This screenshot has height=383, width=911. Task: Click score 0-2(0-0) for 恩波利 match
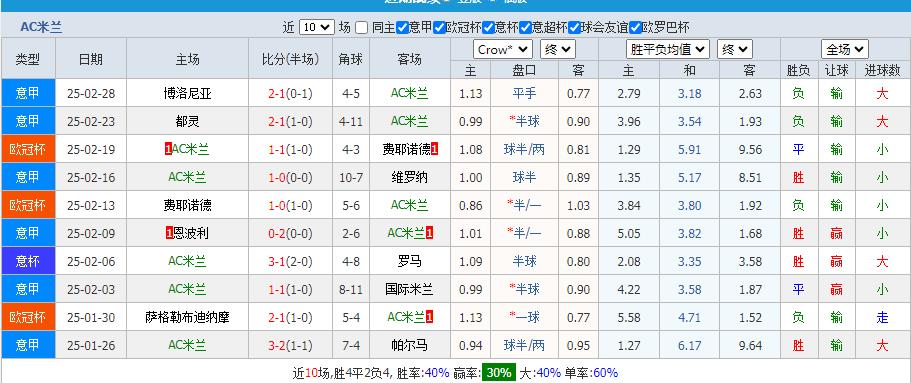tap(290, 234)
